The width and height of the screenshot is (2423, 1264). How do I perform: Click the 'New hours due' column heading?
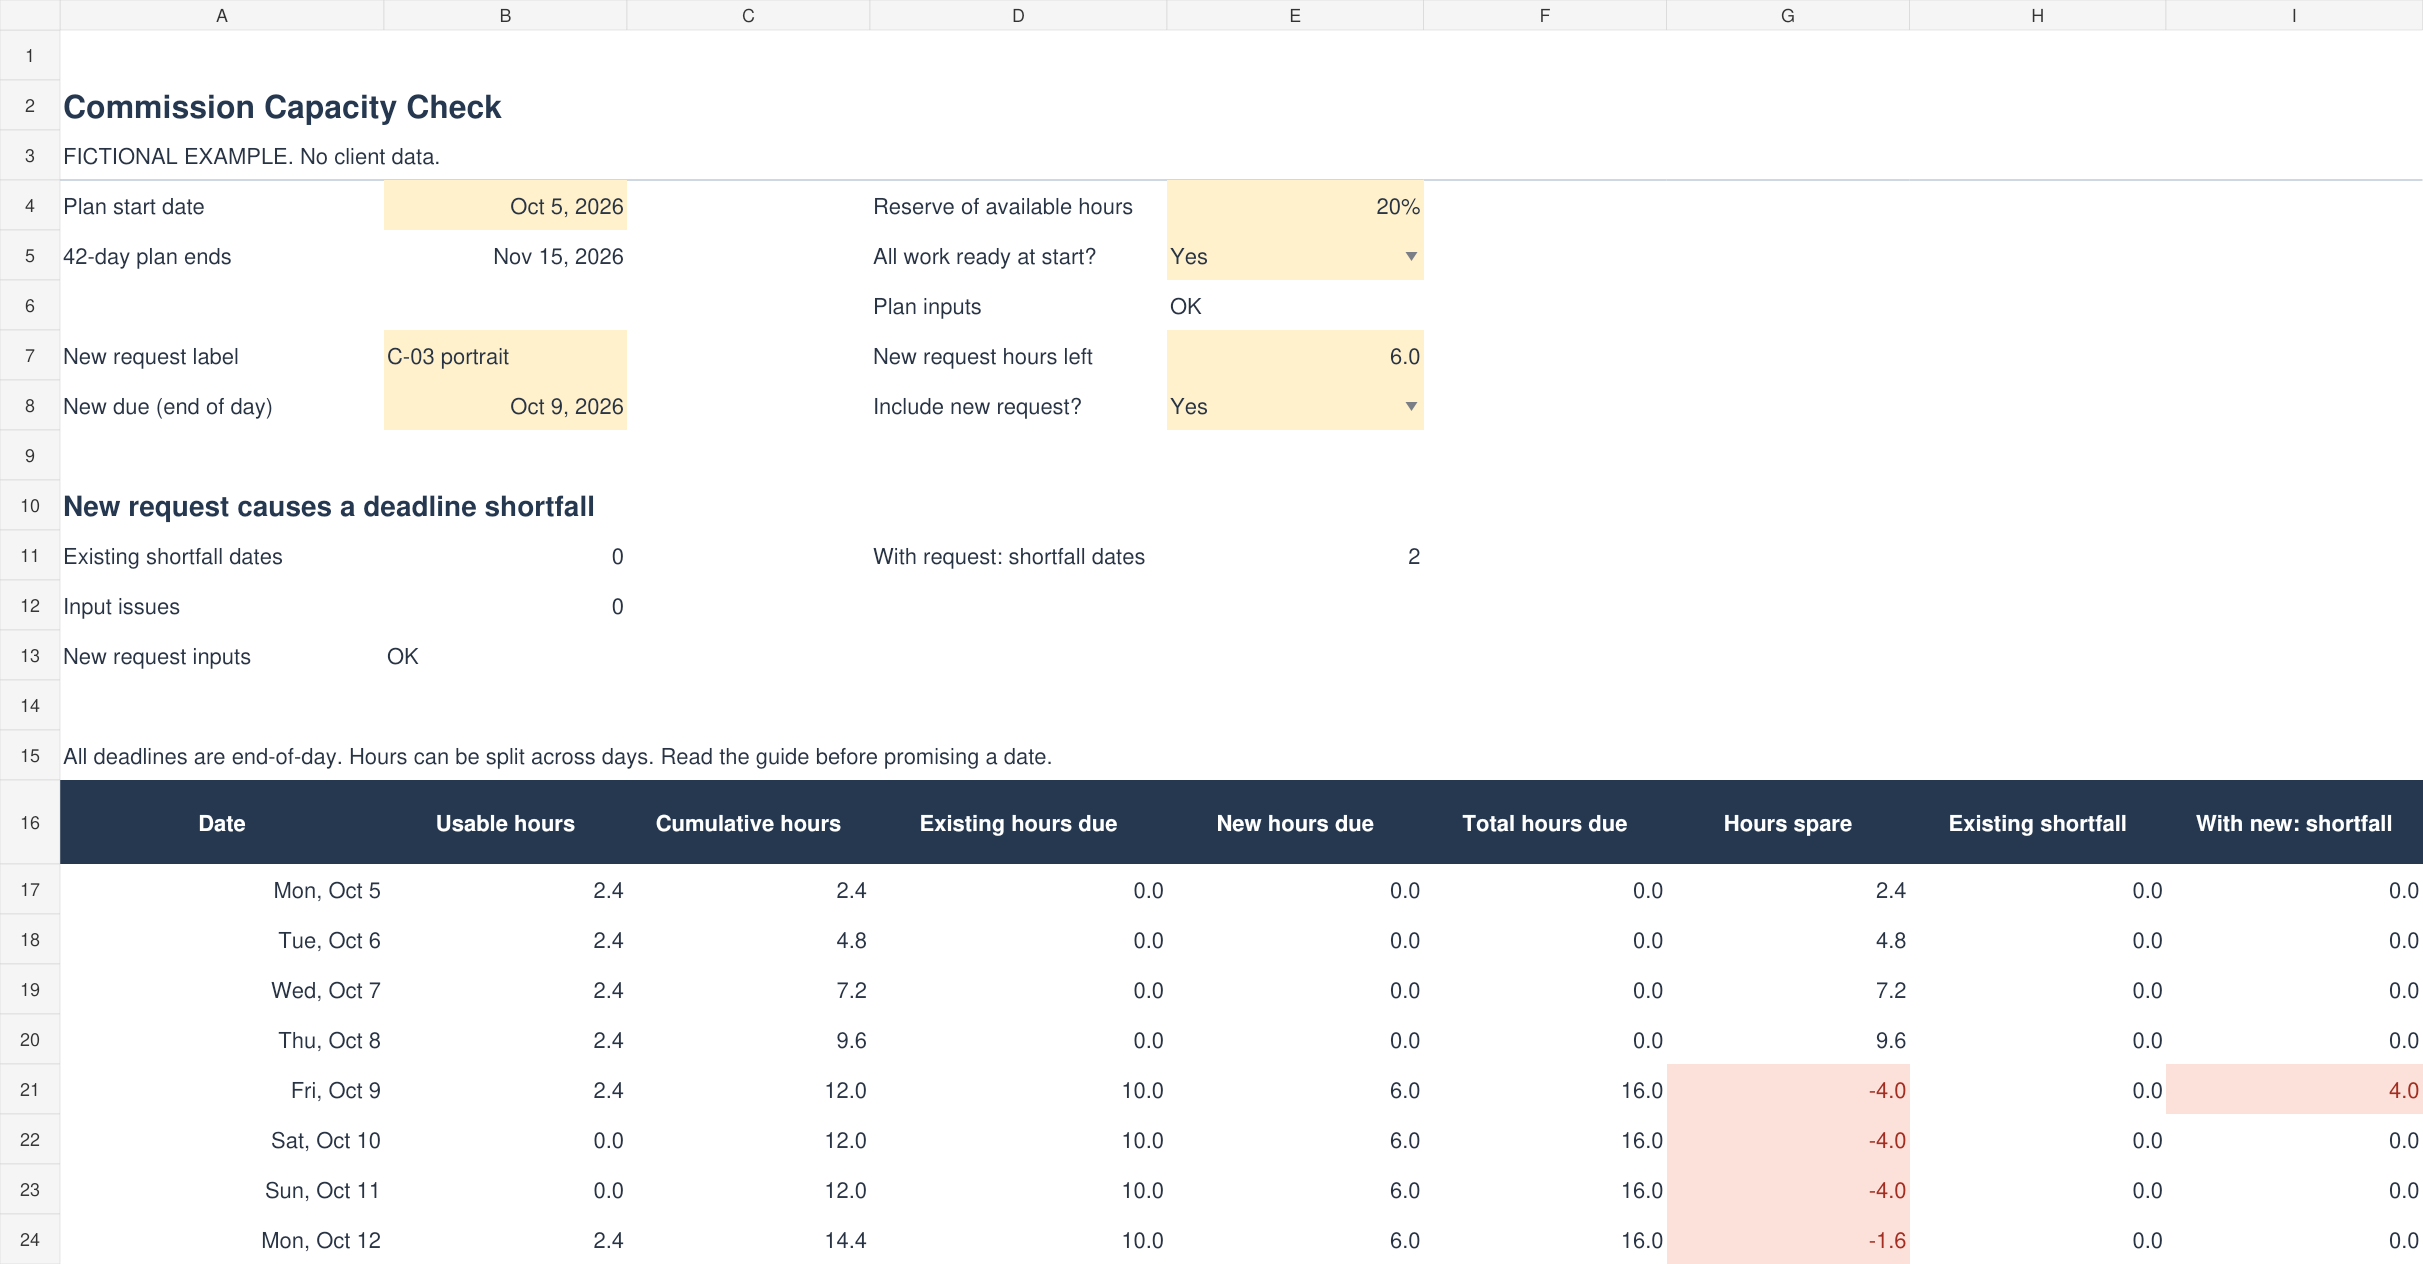[1294, 823]
